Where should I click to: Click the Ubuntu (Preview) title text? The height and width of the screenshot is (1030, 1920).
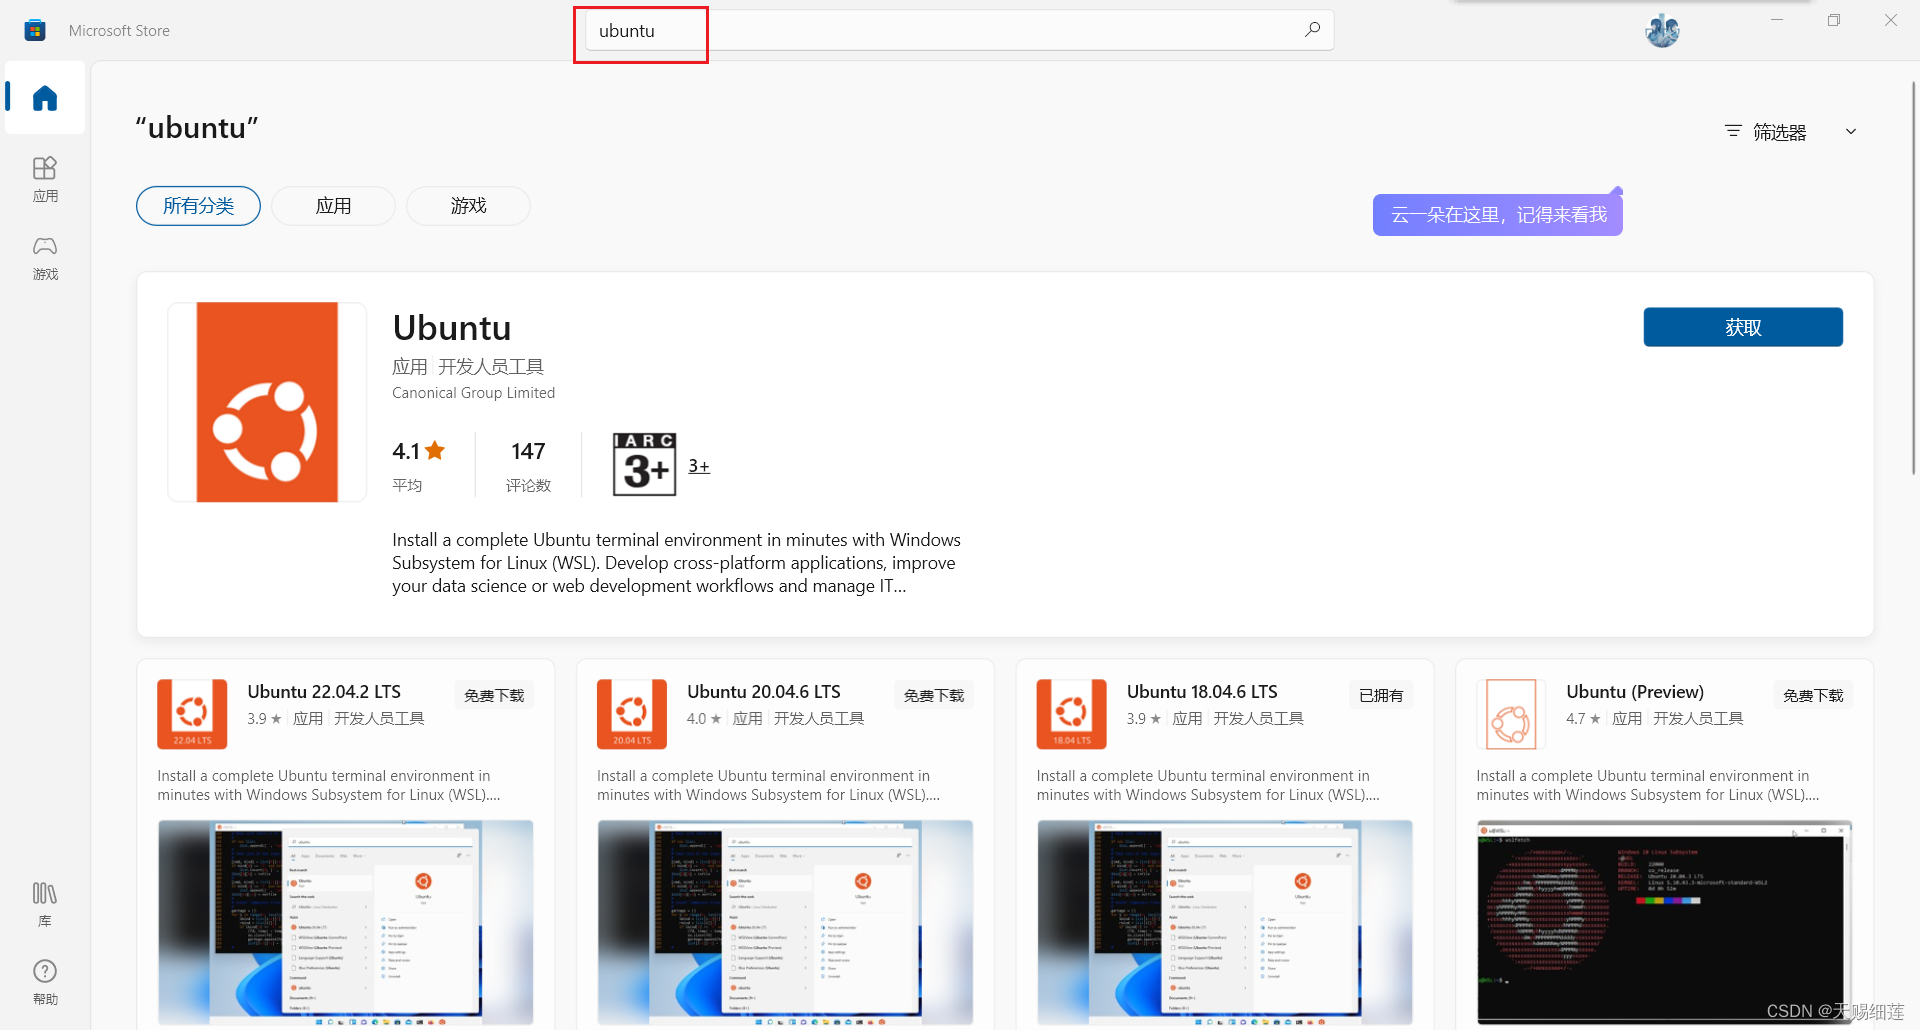point(1635,692)
